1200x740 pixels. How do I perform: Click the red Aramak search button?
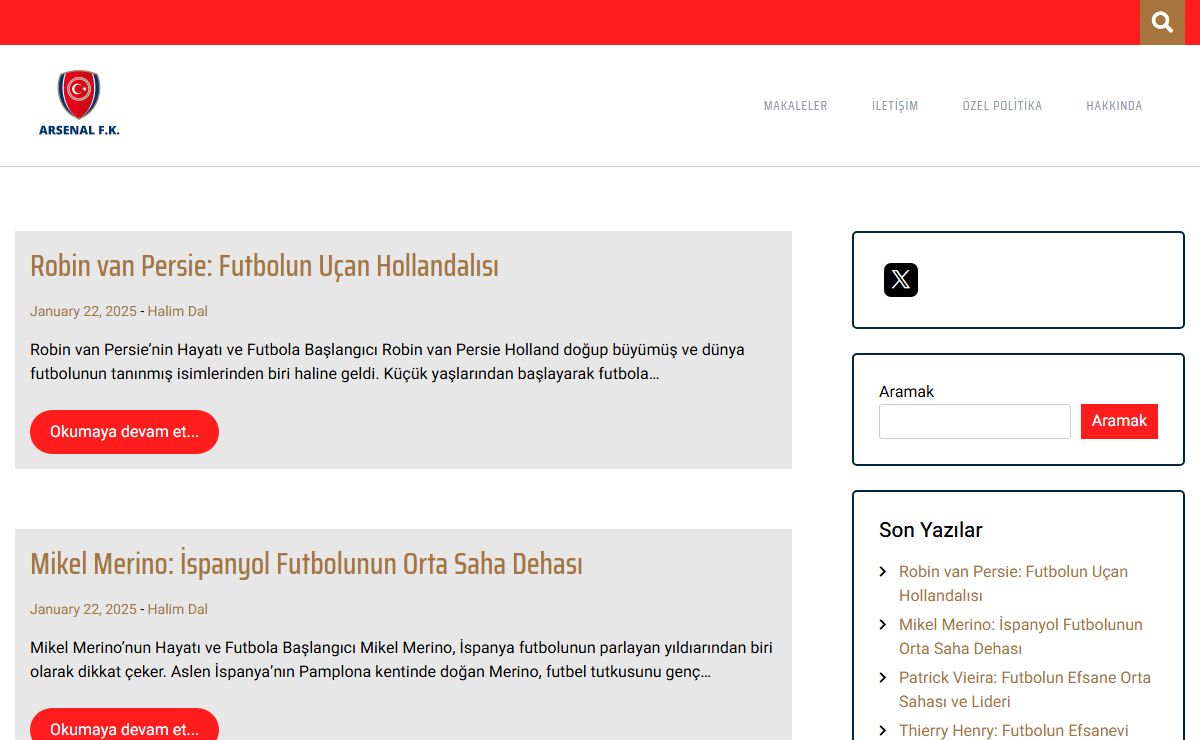[1119, 421]
